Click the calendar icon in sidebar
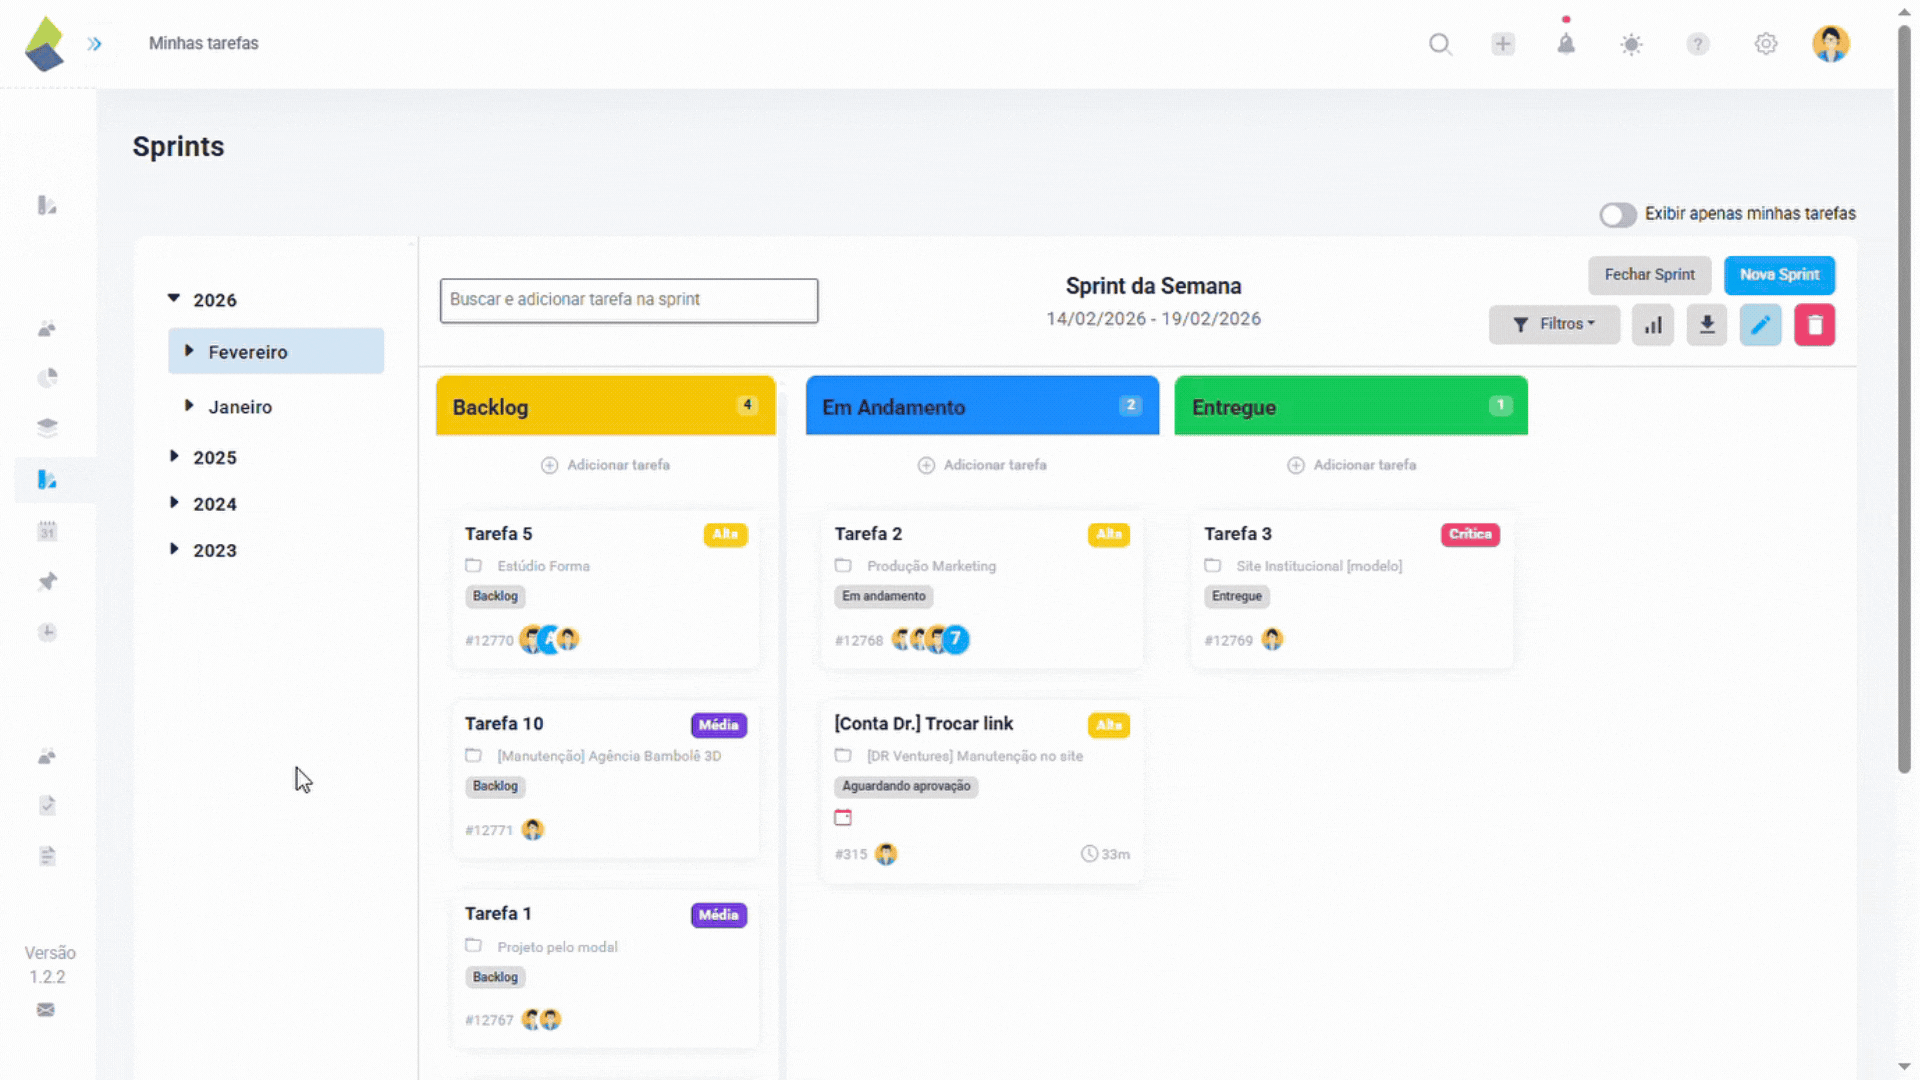 pos(47,531)
